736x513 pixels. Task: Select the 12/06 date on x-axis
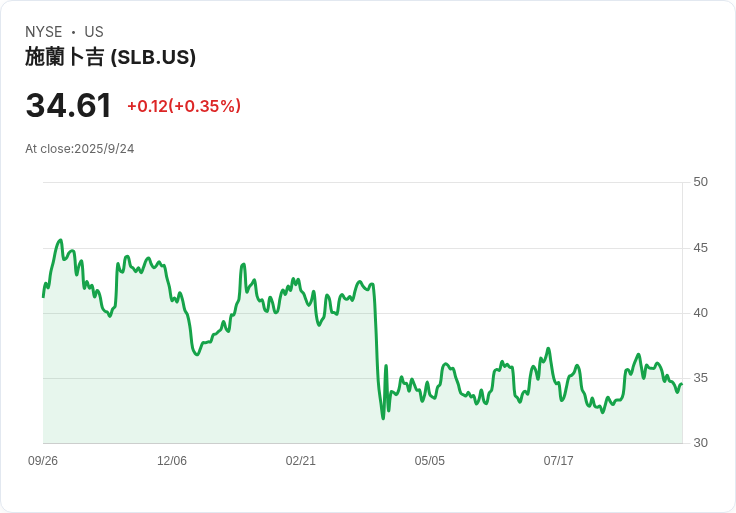tap(172, 461)
